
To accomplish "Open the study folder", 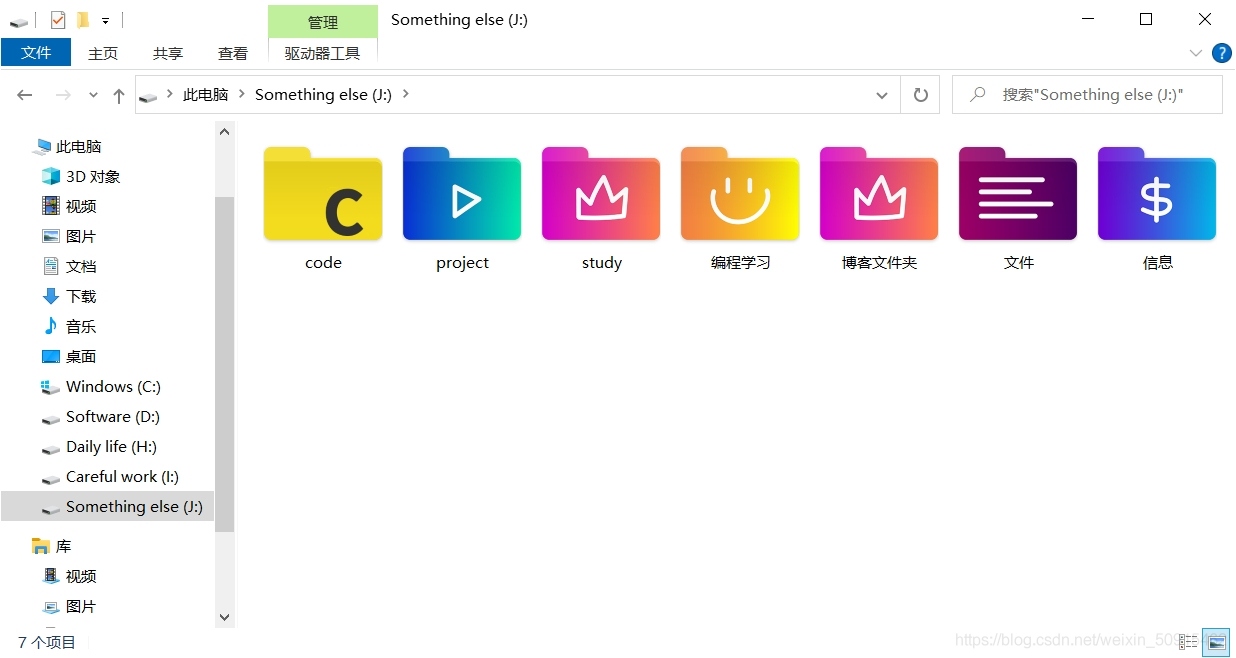I will pos(601,195).
